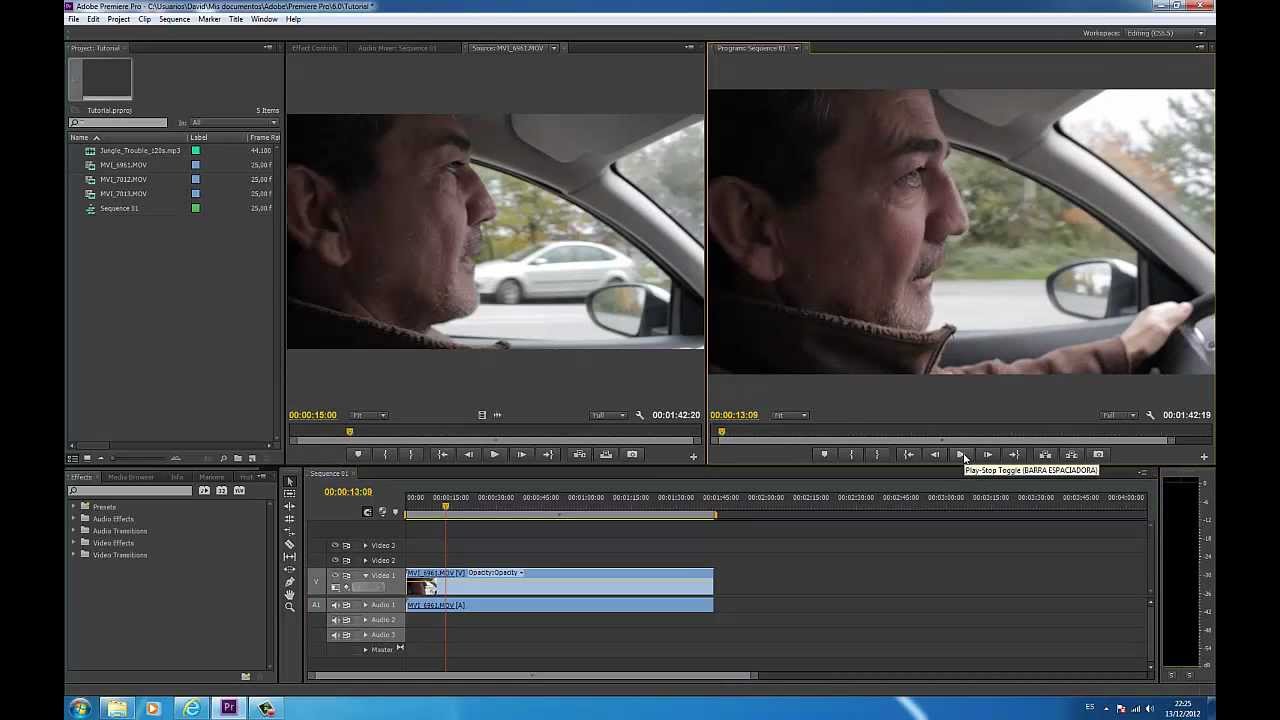Expand the Video 3 track
1280x720 pixels.
pos(365,545)
